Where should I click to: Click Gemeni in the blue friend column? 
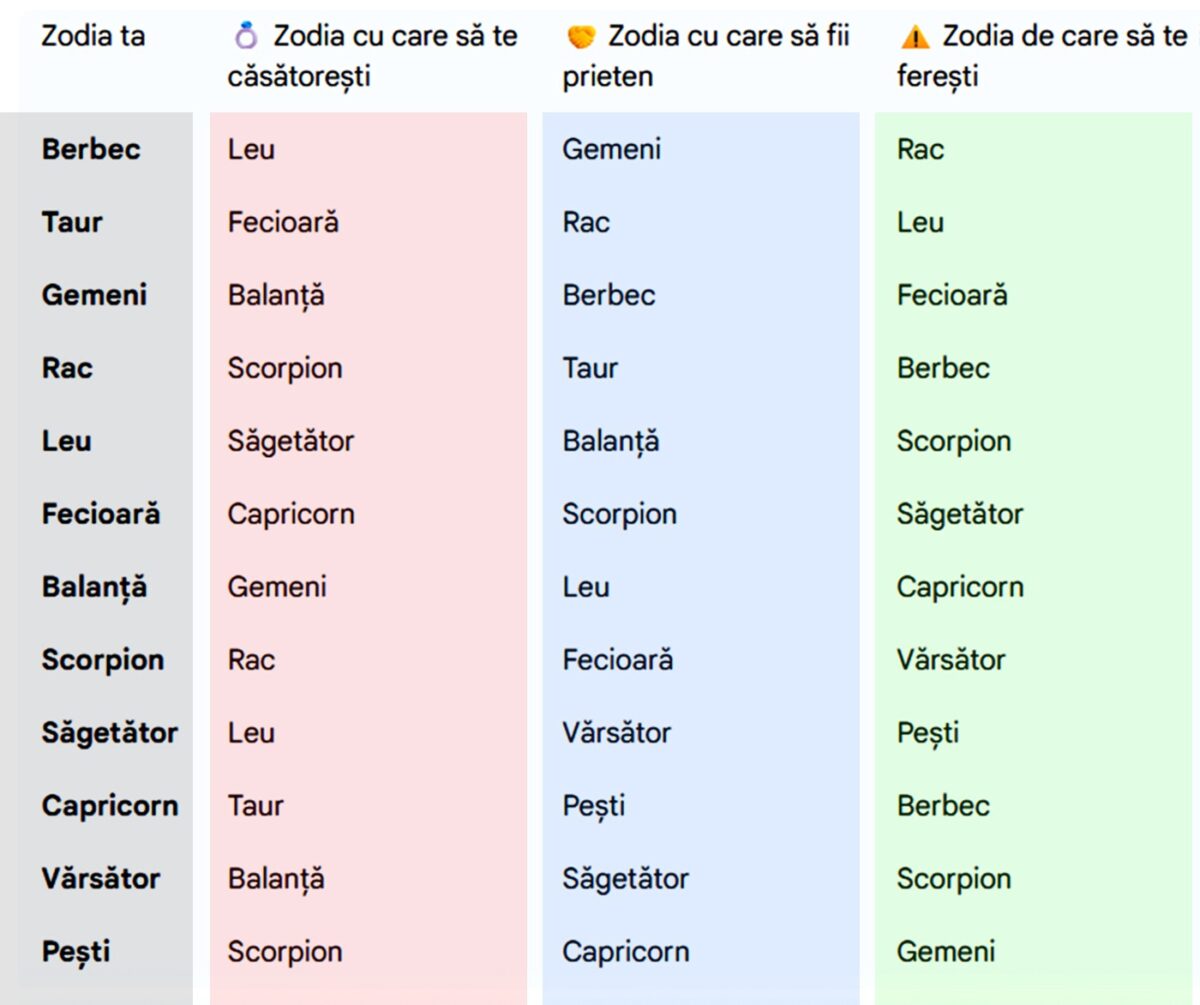611,149
